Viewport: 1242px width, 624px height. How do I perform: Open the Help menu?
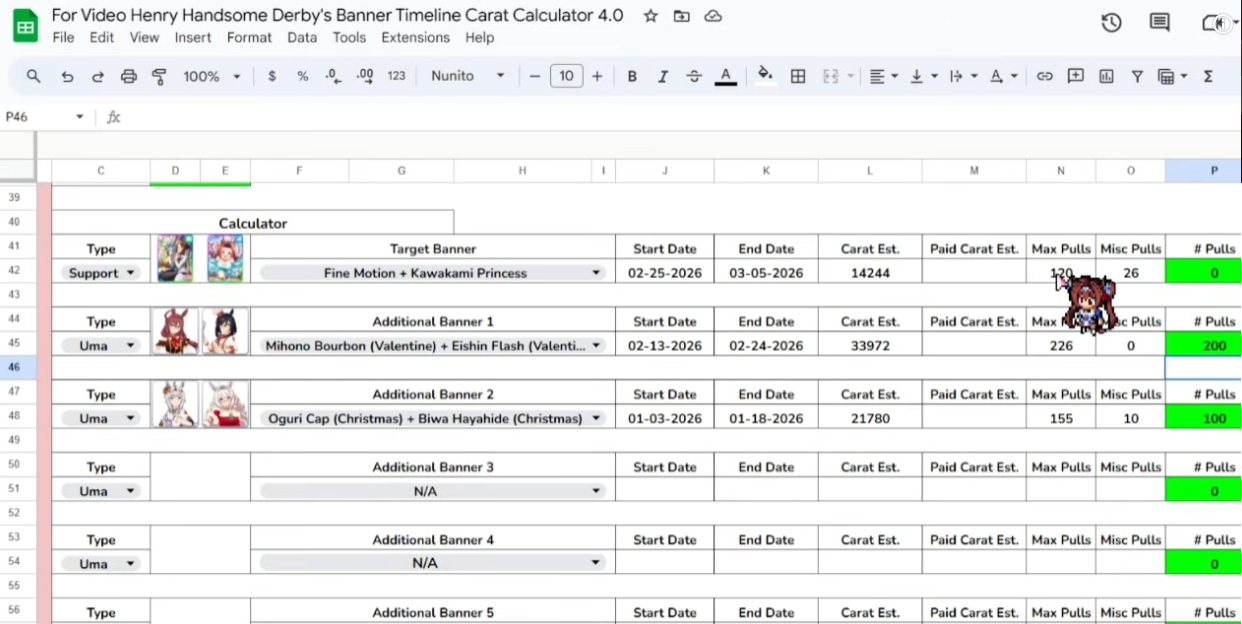pos(479,37)
